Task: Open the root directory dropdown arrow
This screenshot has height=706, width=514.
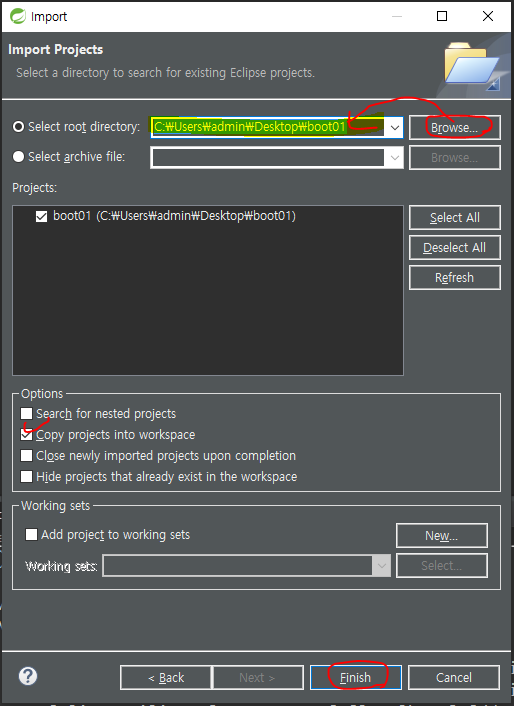Action: click(395, 127)
